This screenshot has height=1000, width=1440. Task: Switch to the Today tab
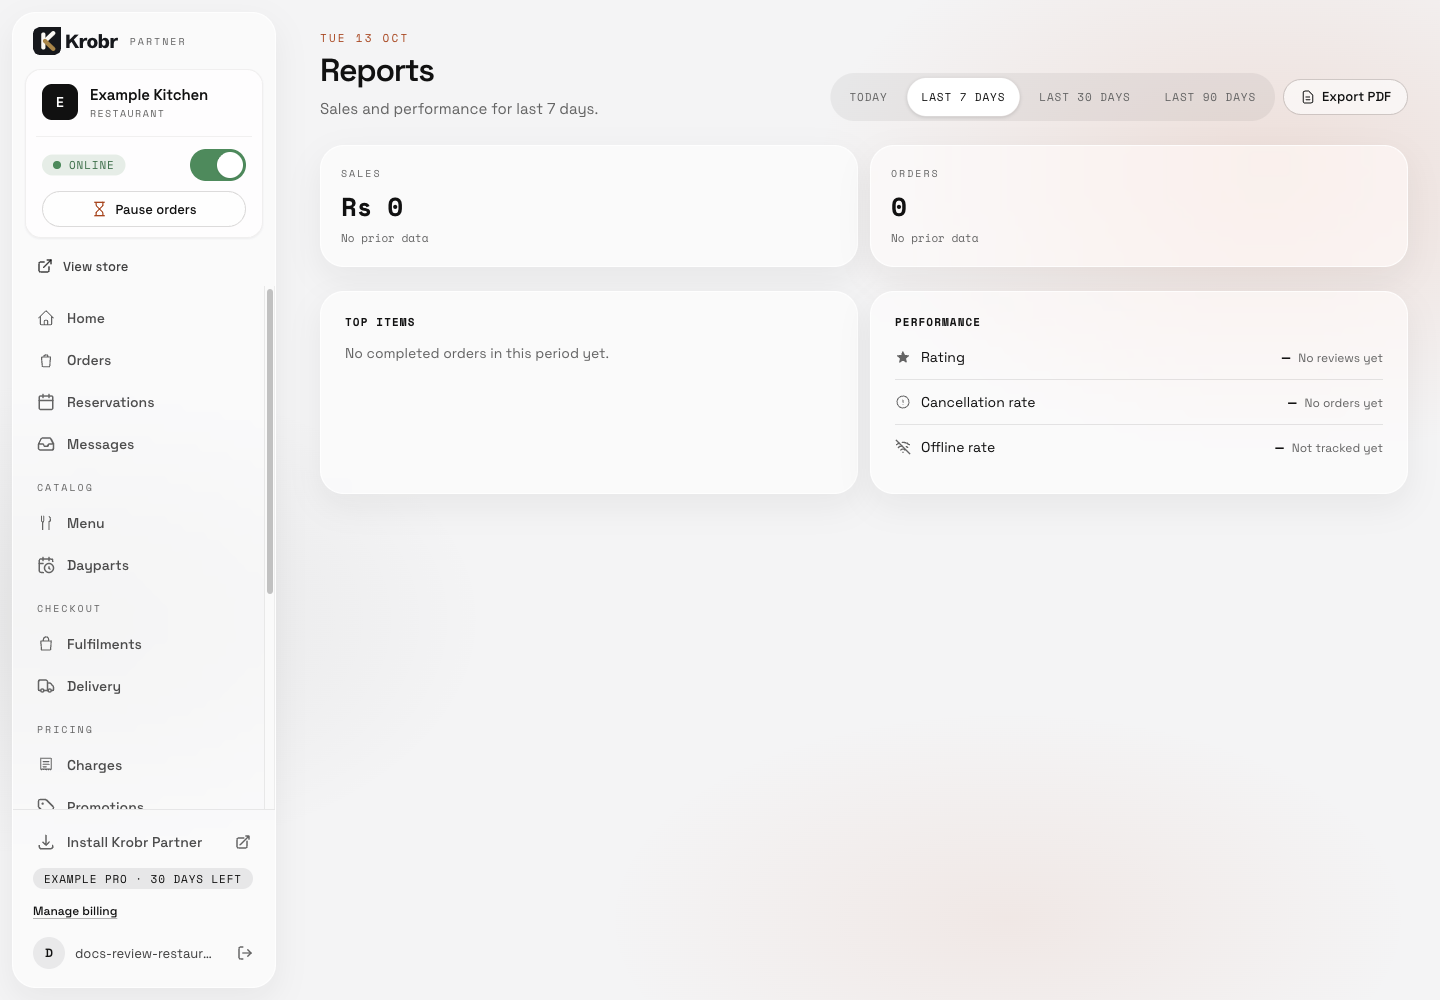click(x=868, y=97)
